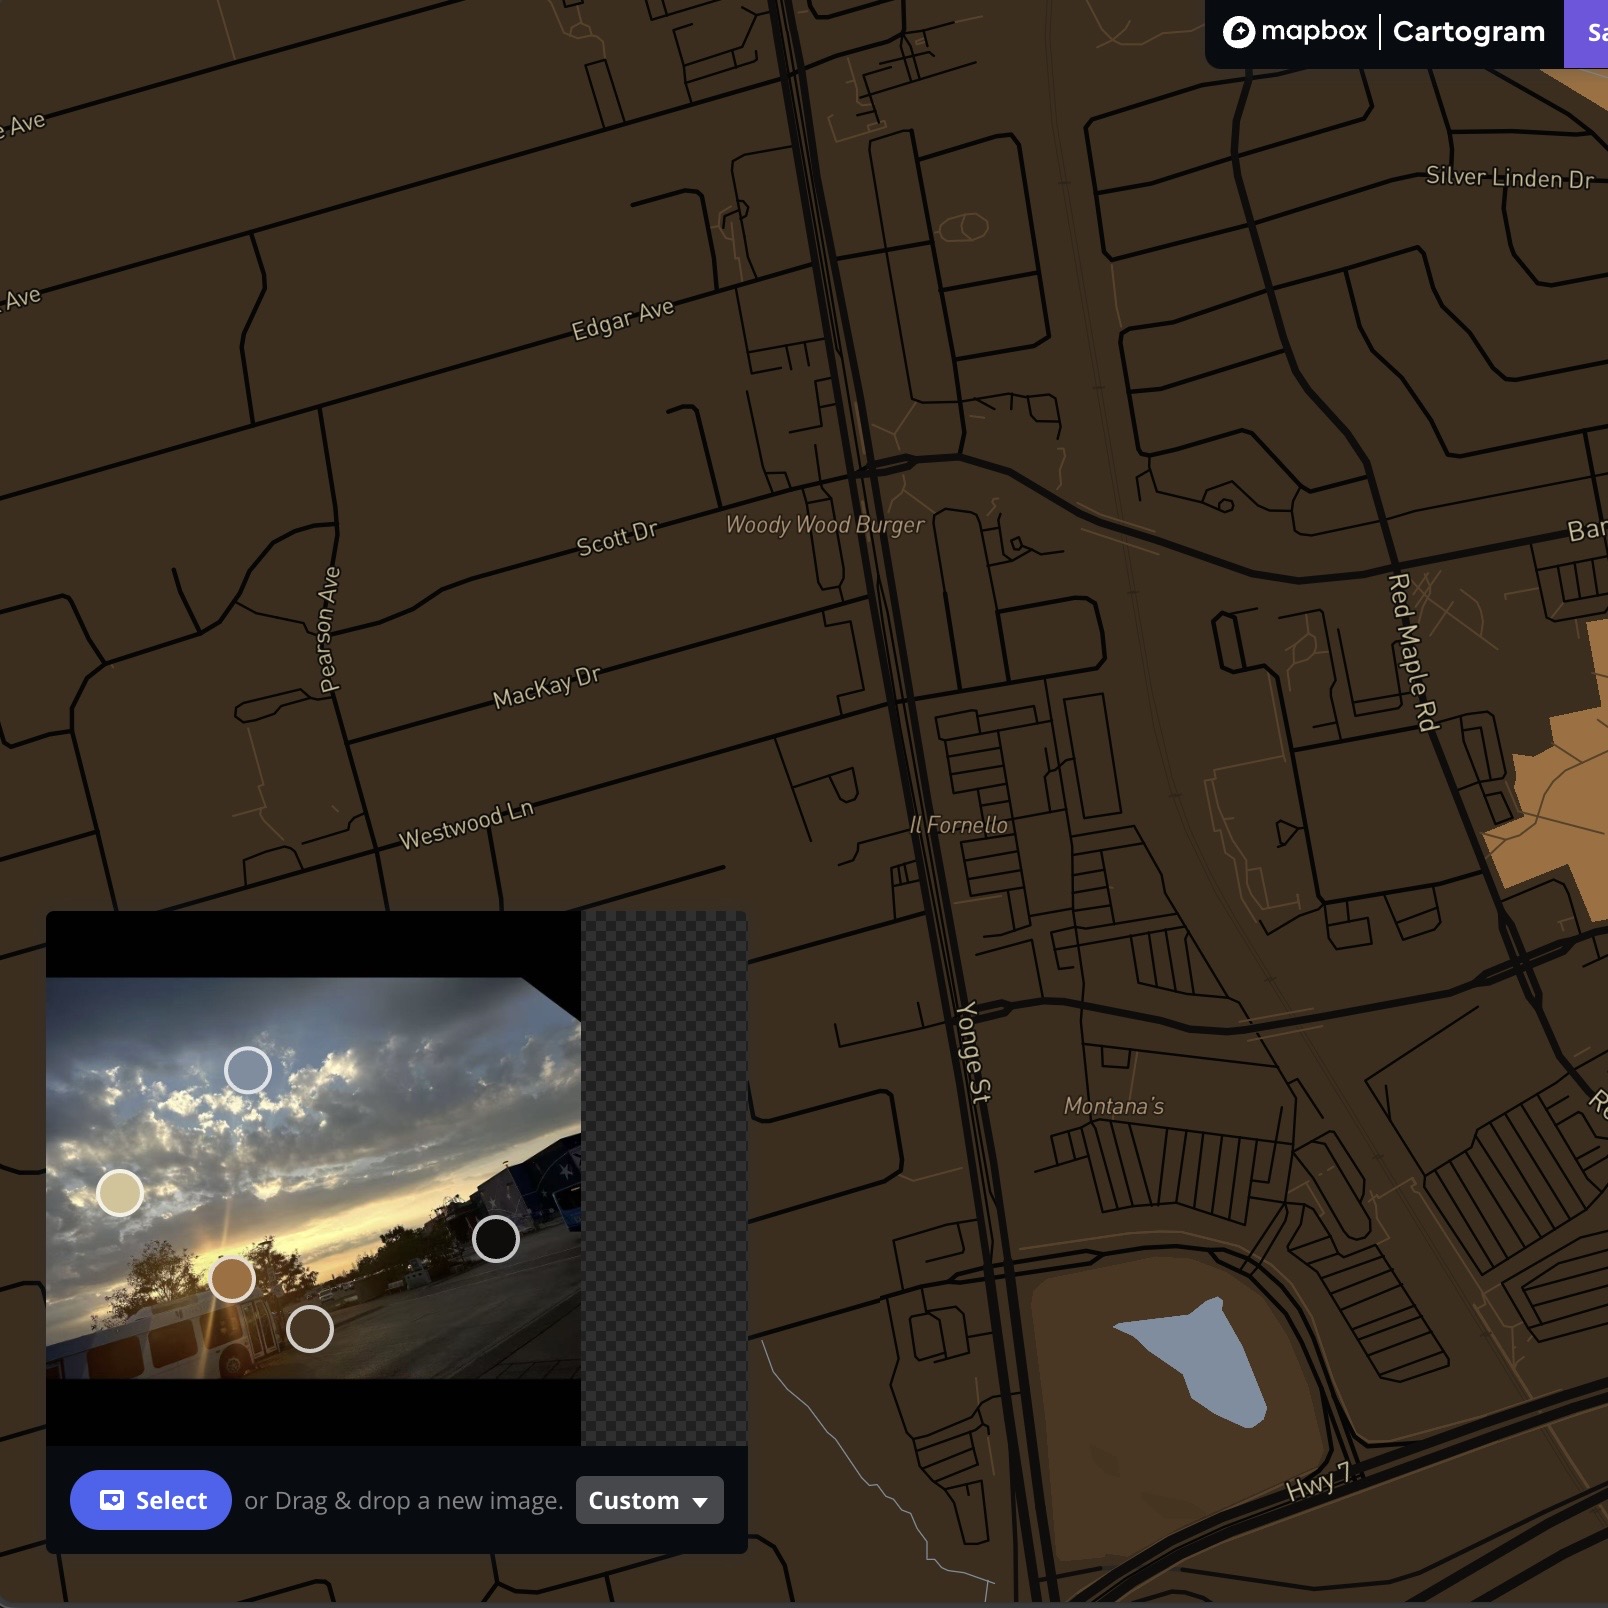Click the dropdown caret beside Custom
1608x1608 pixels.
pyautogui.click(x=700, y=1501)
